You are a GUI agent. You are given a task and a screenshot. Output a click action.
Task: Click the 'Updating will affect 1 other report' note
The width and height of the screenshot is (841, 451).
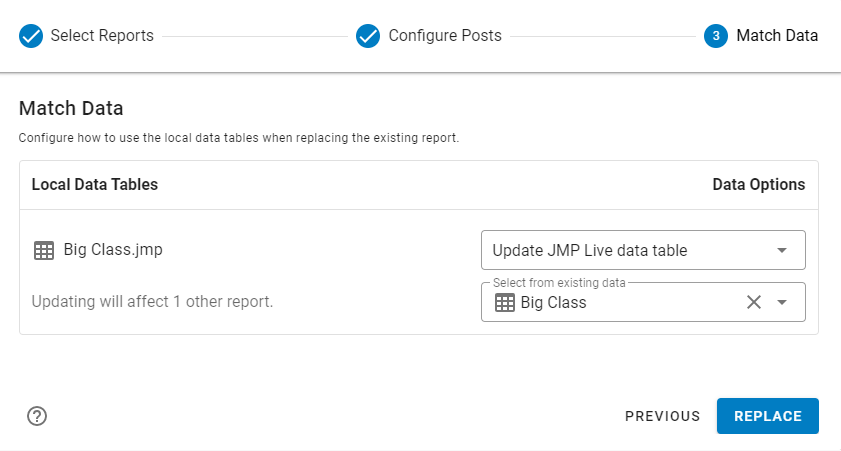coord(152,301)
